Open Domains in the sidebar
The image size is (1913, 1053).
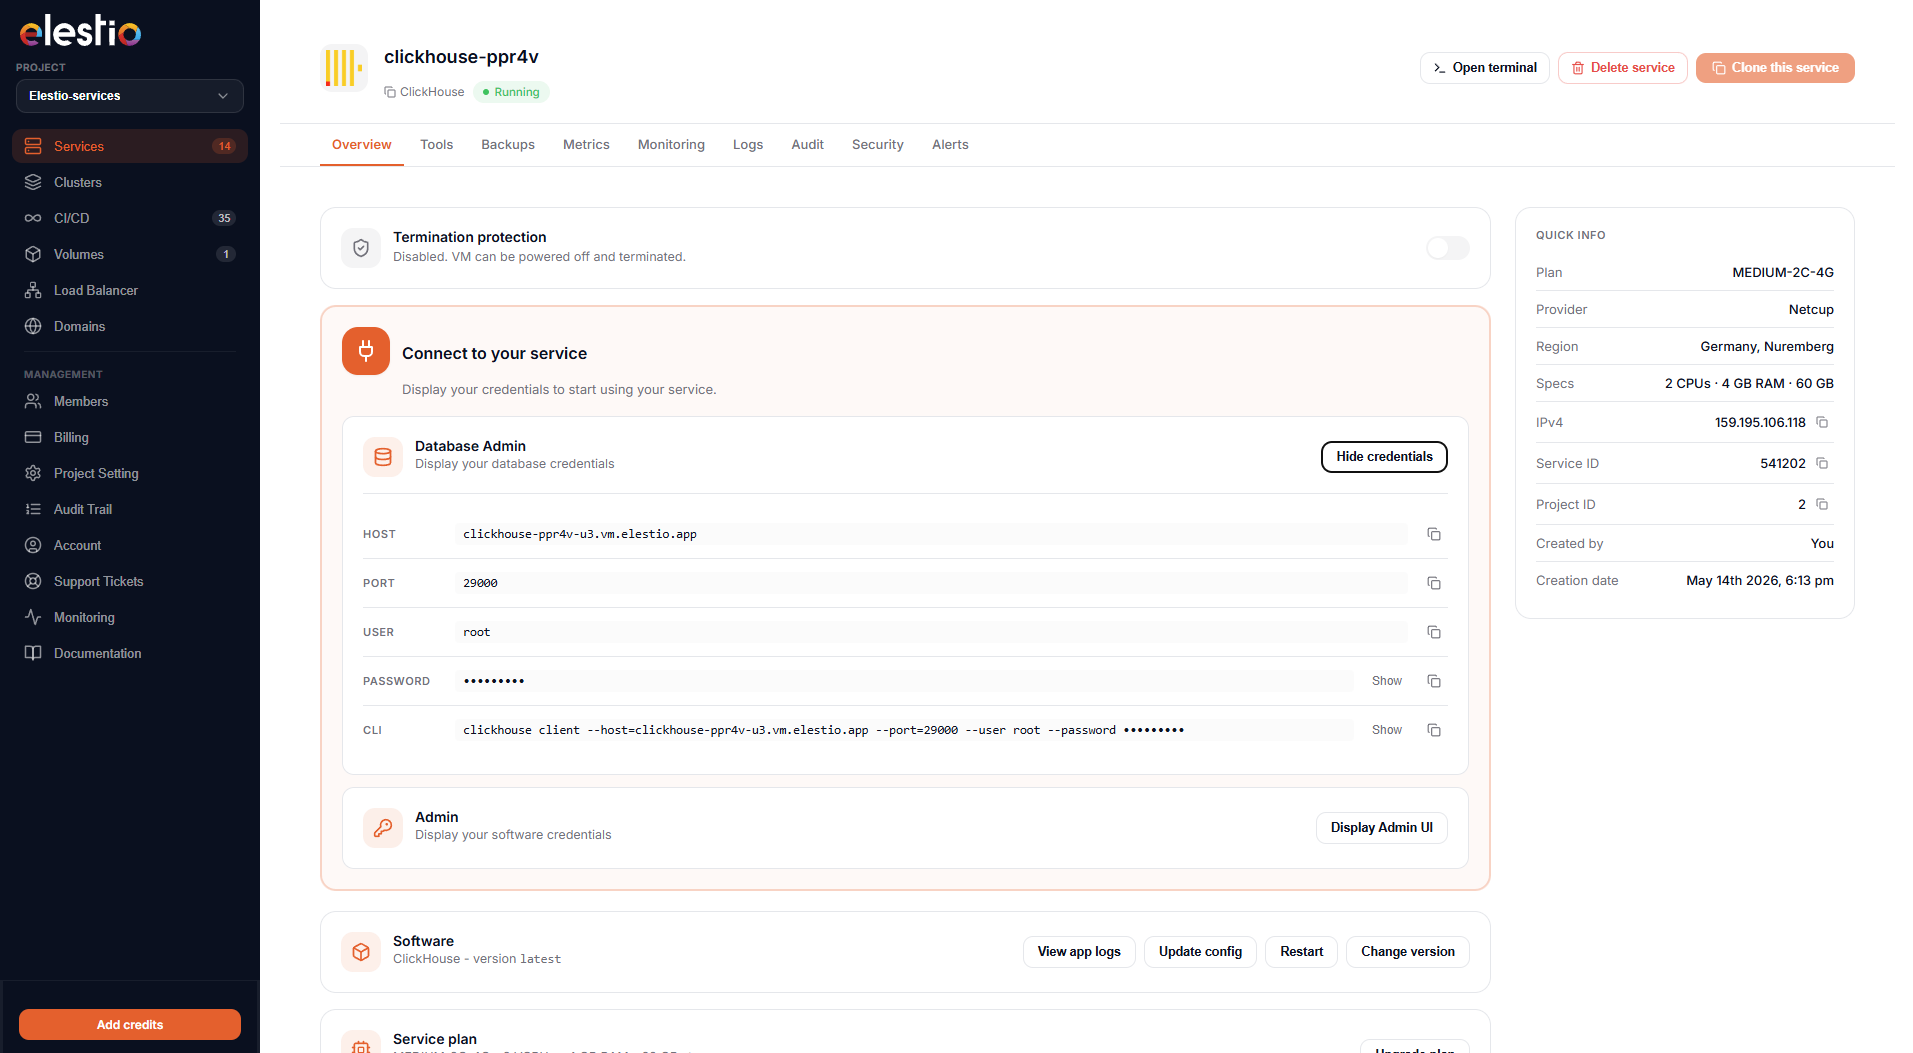(x=130, y=326)
